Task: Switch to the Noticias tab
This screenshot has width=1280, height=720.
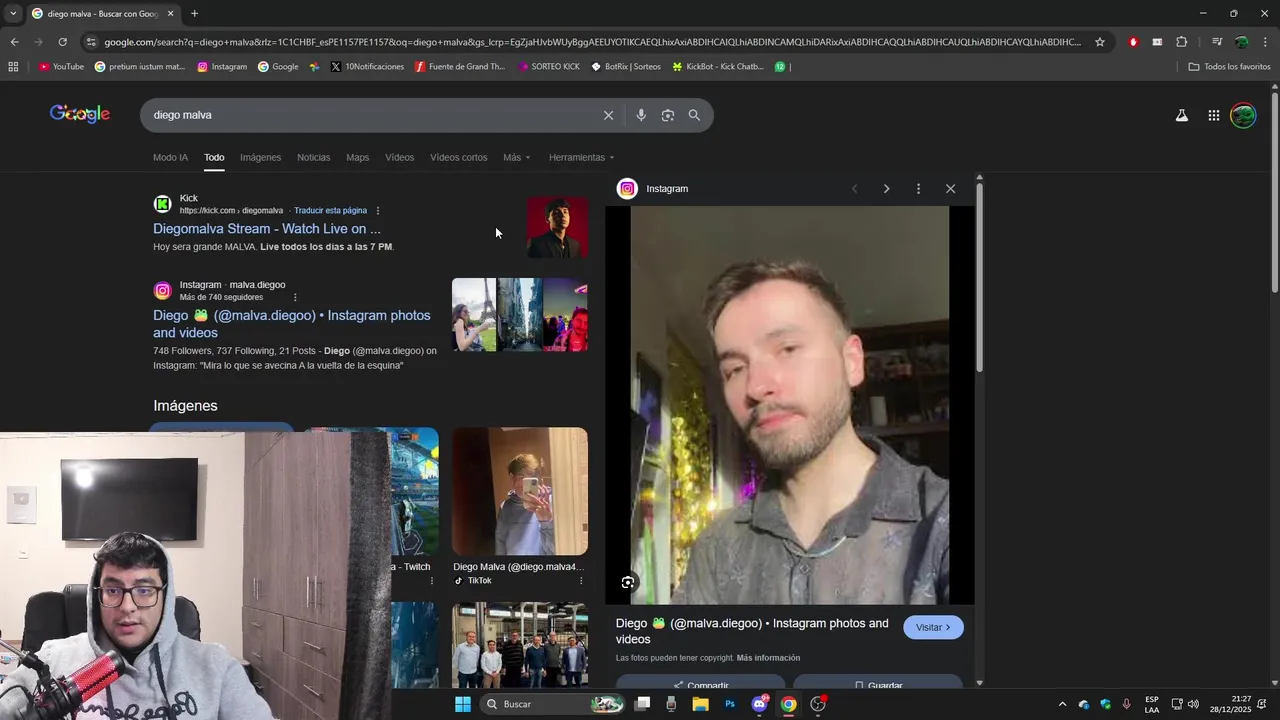Action: tap(313, 157)
